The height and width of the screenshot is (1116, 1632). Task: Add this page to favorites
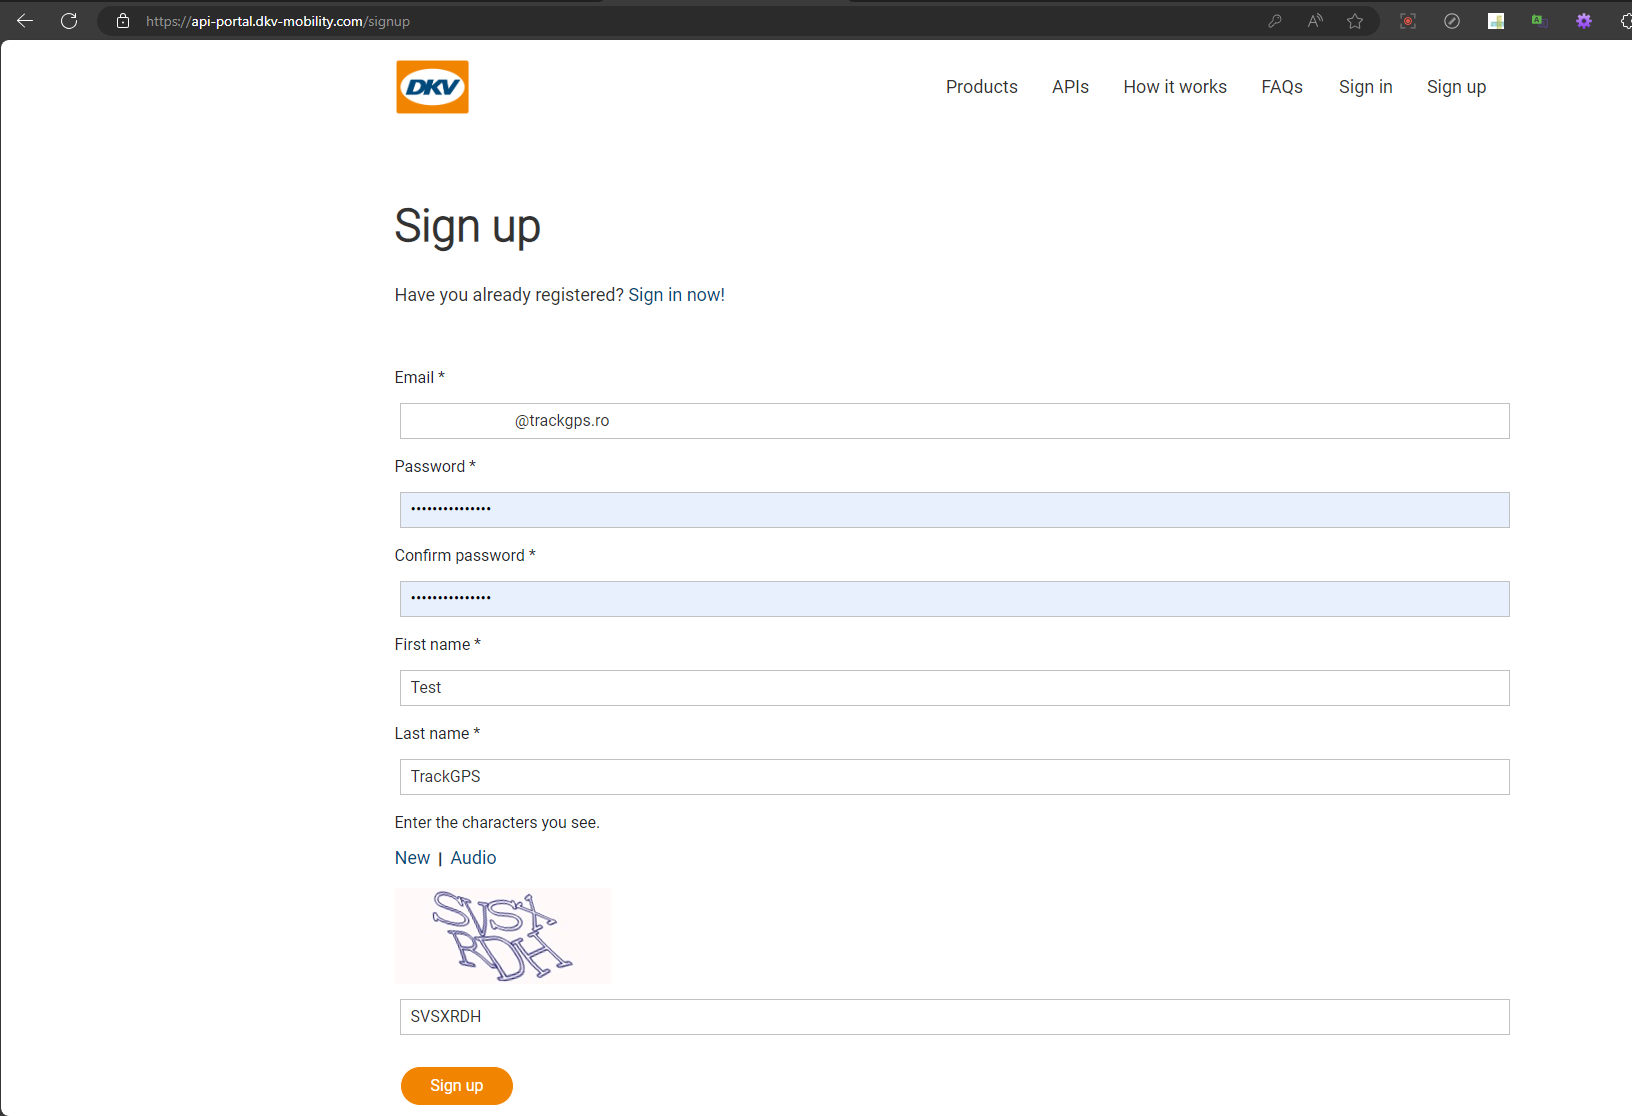coord(1355,20)
